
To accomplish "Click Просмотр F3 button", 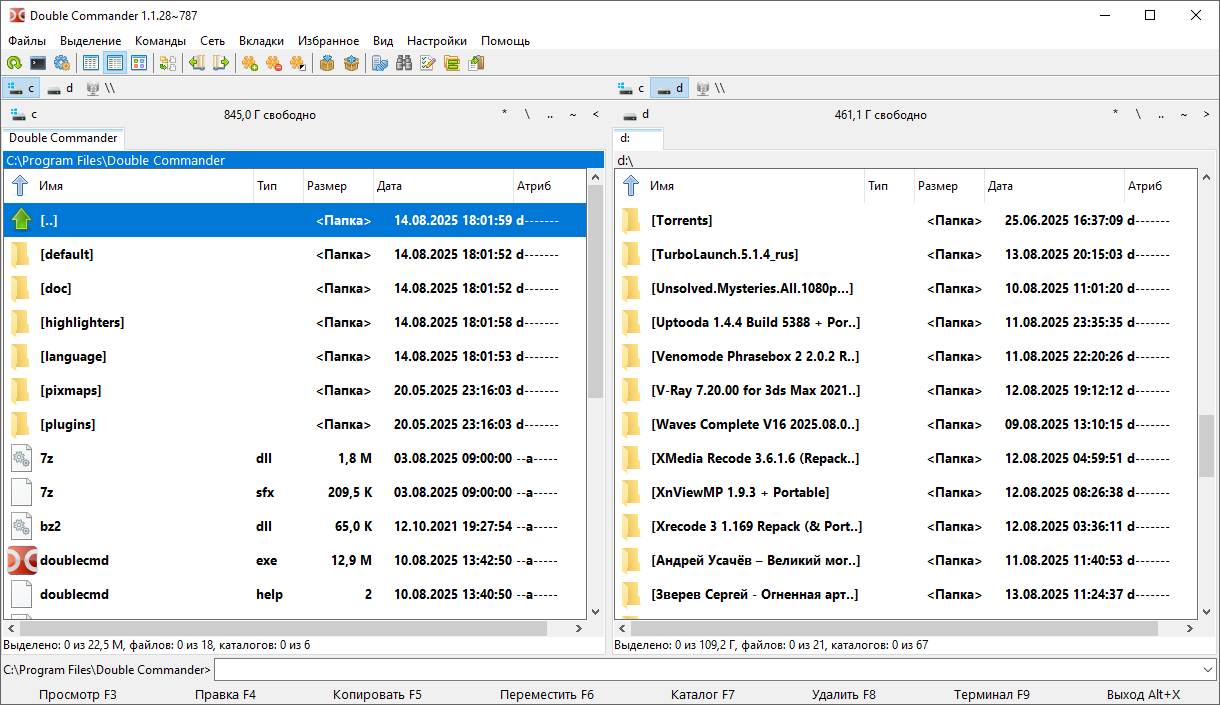I will point(78,694).
